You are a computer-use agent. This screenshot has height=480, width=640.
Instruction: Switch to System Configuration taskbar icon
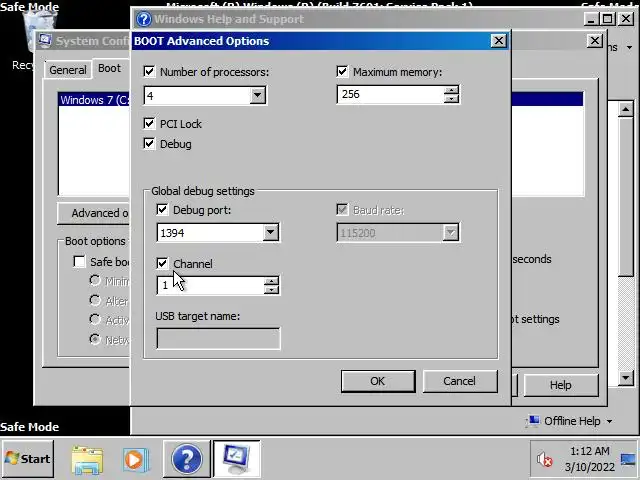click(x=237, y=459)
